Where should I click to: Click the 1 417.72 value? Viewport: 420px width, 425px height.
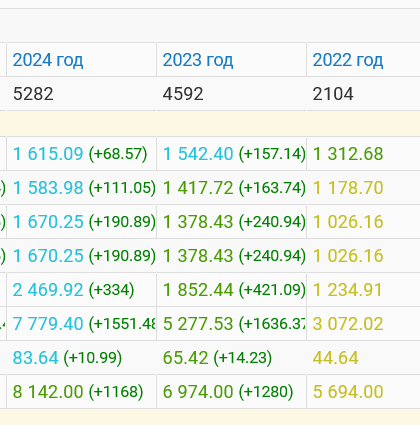(198, 188)
